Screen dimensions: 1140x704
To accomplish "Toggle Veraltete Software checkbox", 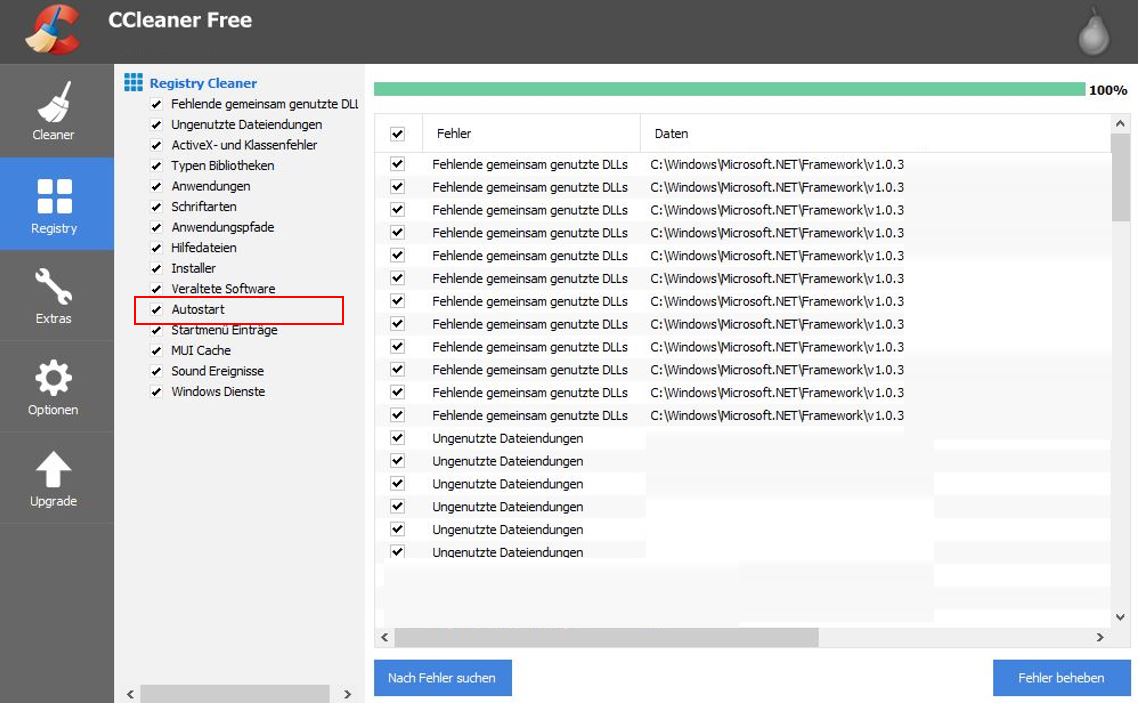I will tap(156, 289).
